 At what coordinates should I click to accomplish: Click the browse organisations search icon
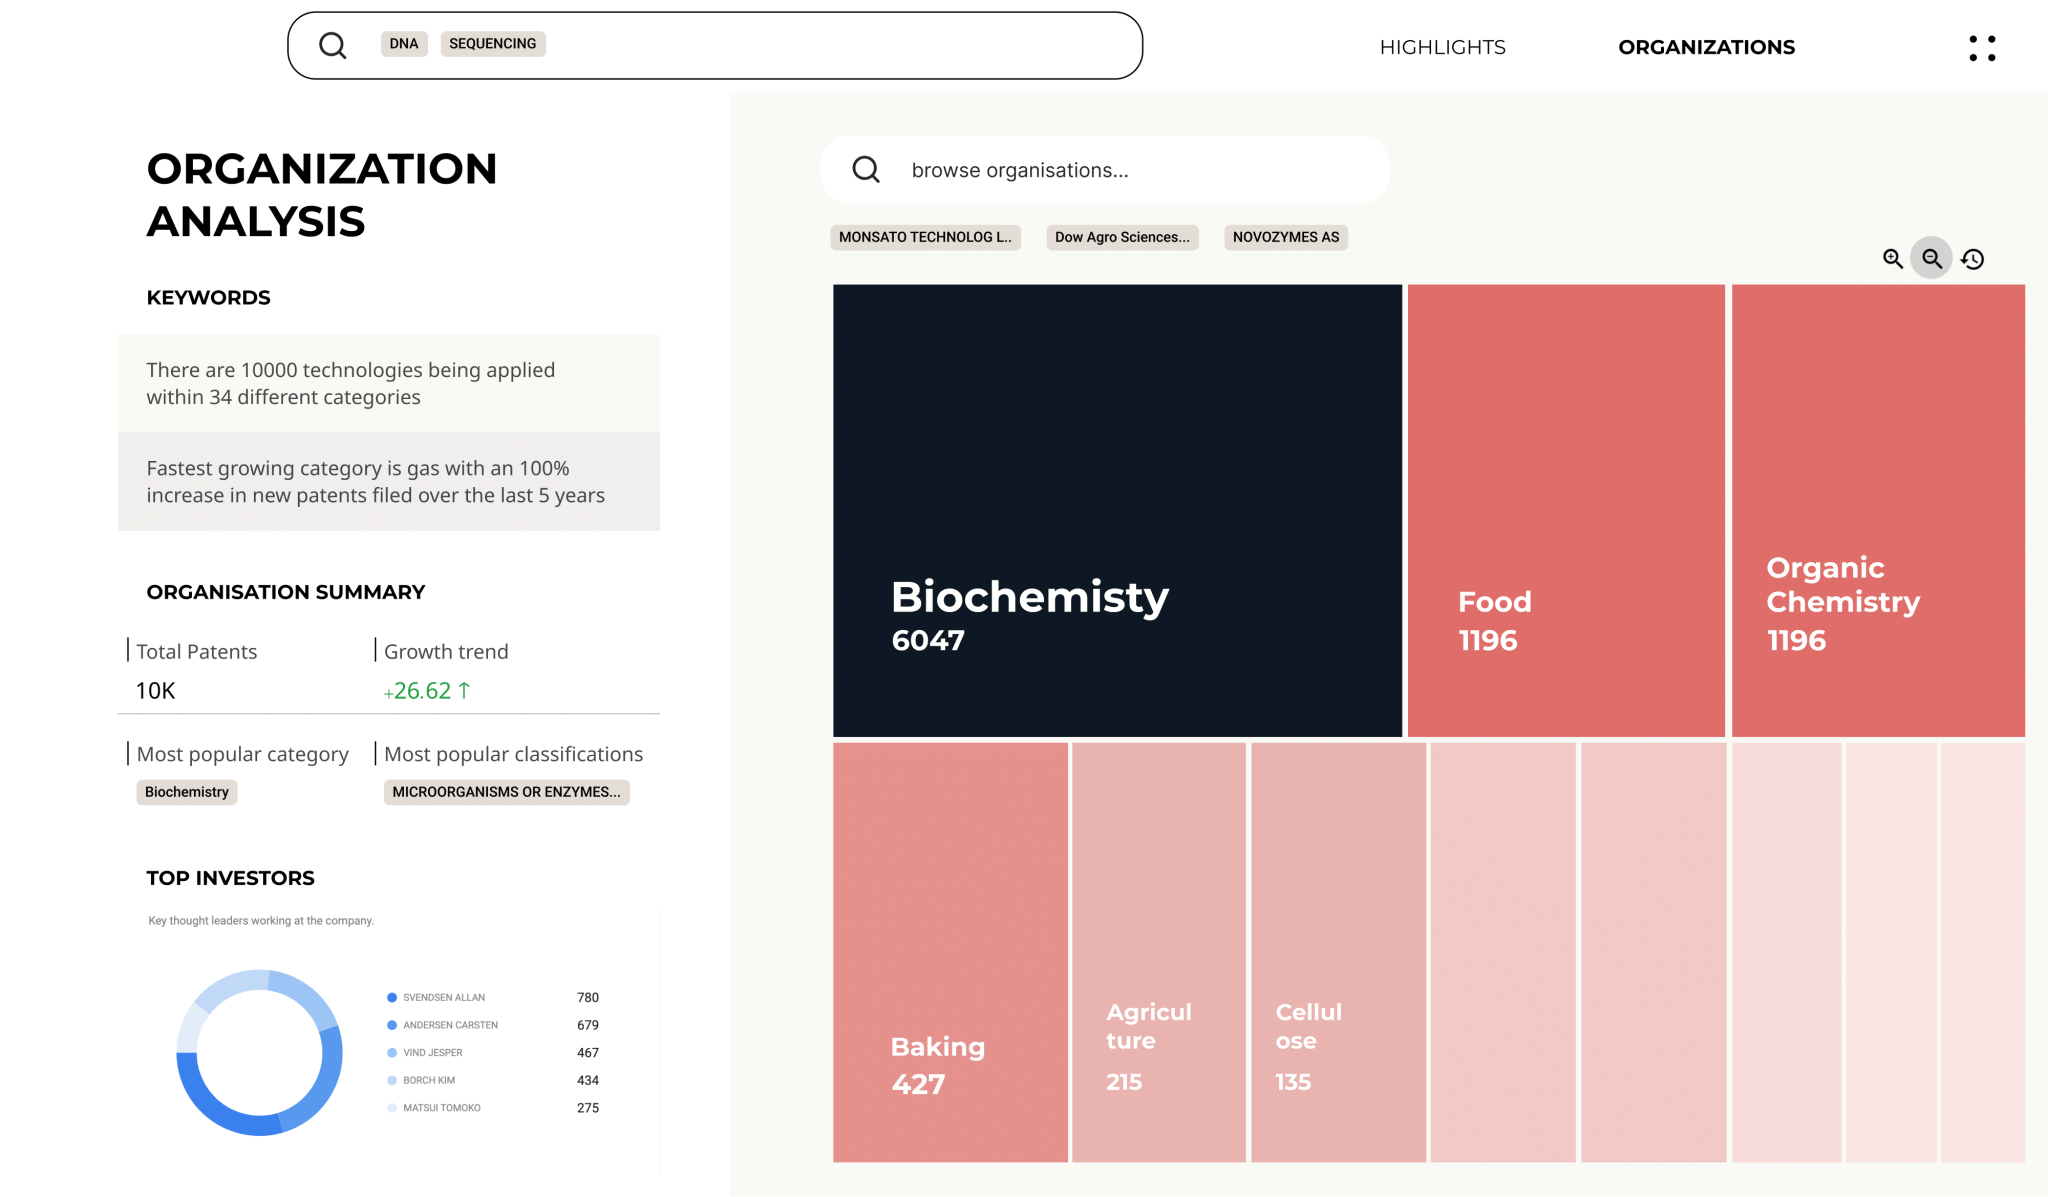pyautogui.click(x=866, y=170)
